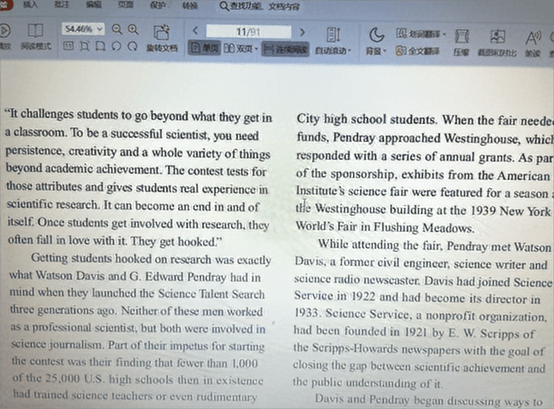The height and width of the screenshot is (409, 554).
Task: Click the text "Getting students hooked on research"
Action: click(x=121, y=259)
